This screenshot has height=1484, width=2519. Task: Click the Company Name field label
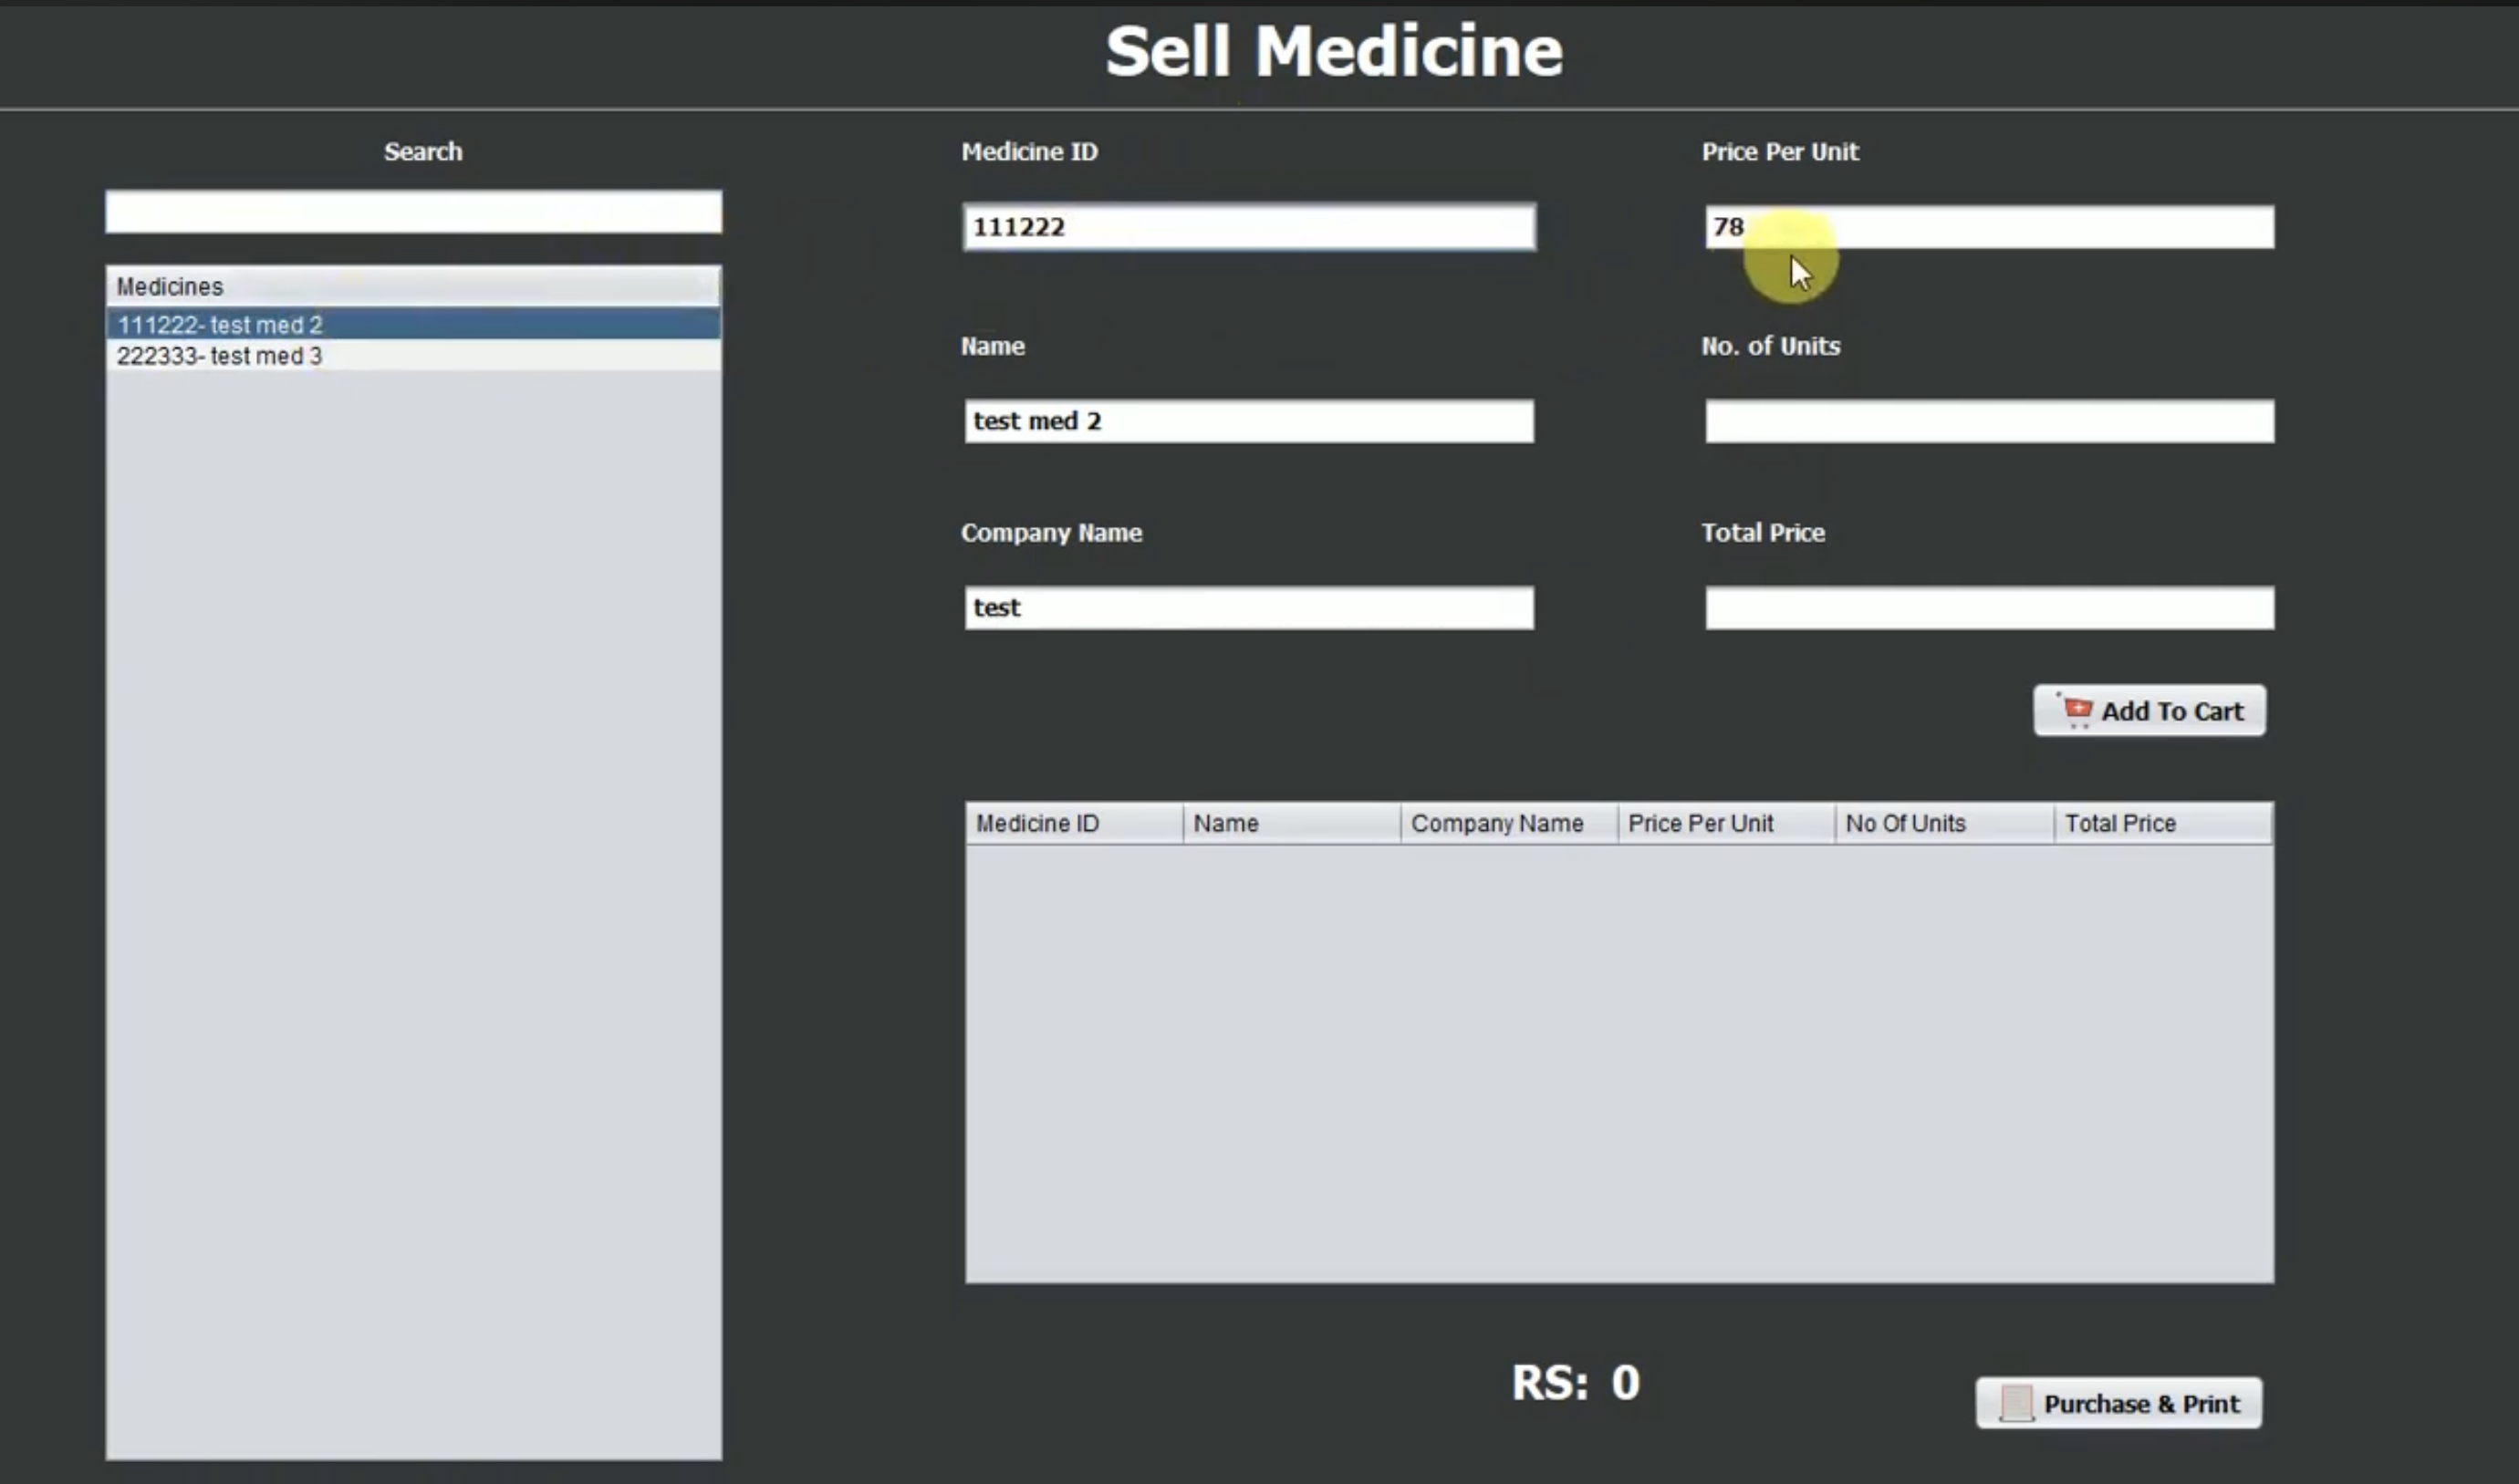click(1051, 533)
